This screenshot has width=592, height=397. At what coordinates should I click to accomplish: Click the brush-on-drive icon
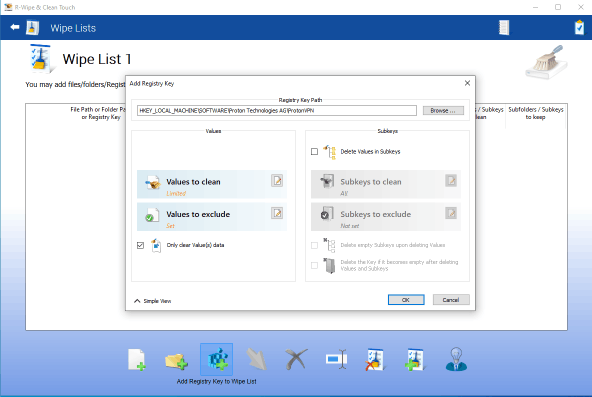[546, 62]
